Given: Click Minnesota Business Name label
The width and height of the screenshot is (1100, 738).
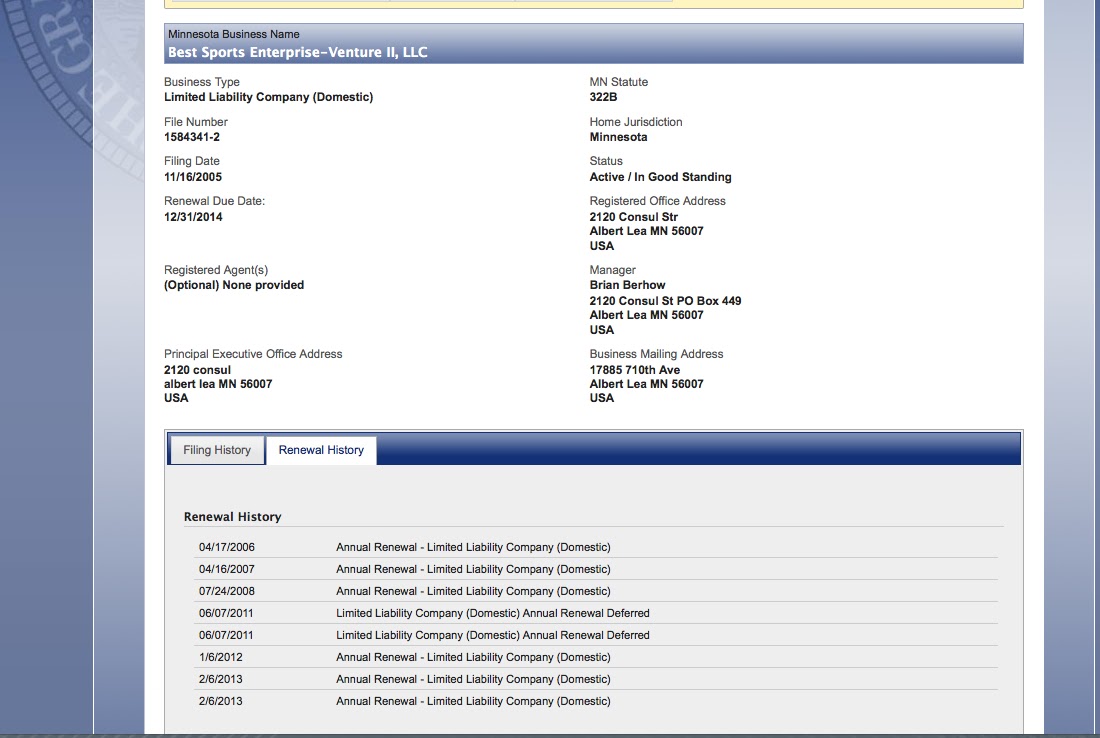Looking at the screenshot, I should pos(234,34).
